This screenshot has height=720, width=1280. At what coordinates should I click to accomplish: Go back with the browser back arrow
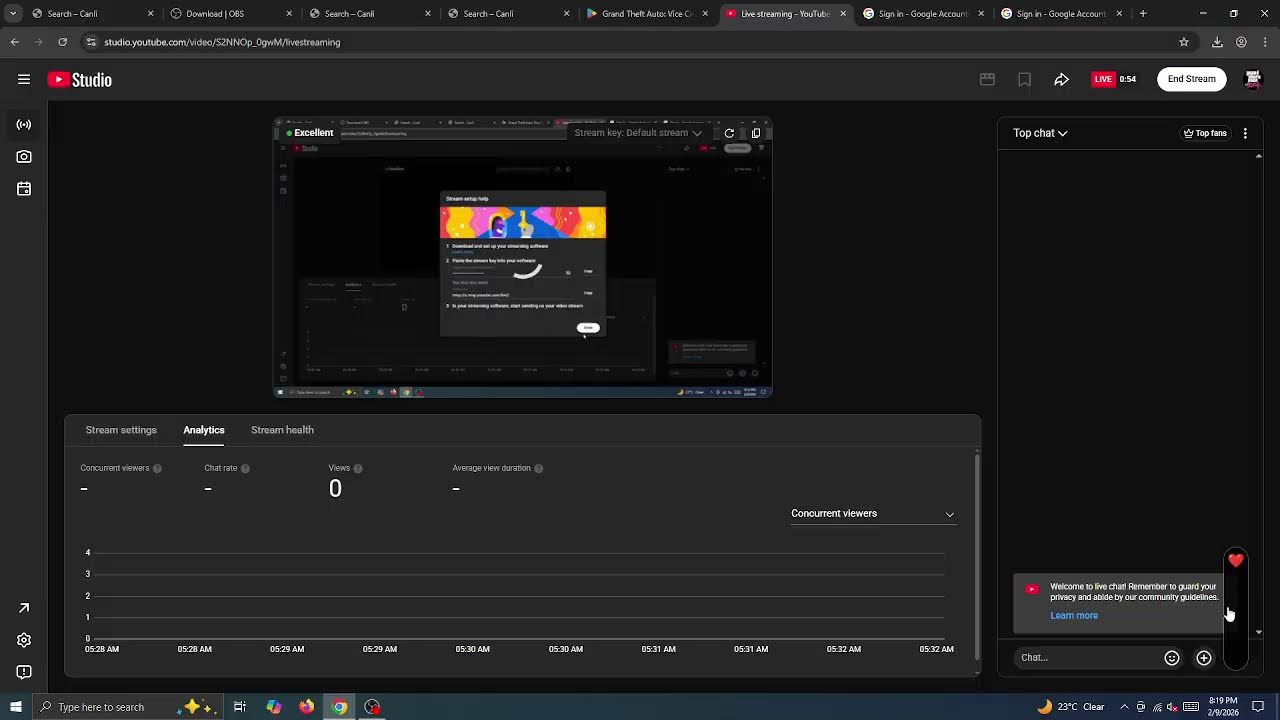pyautogui.click(x=14, y=42)
